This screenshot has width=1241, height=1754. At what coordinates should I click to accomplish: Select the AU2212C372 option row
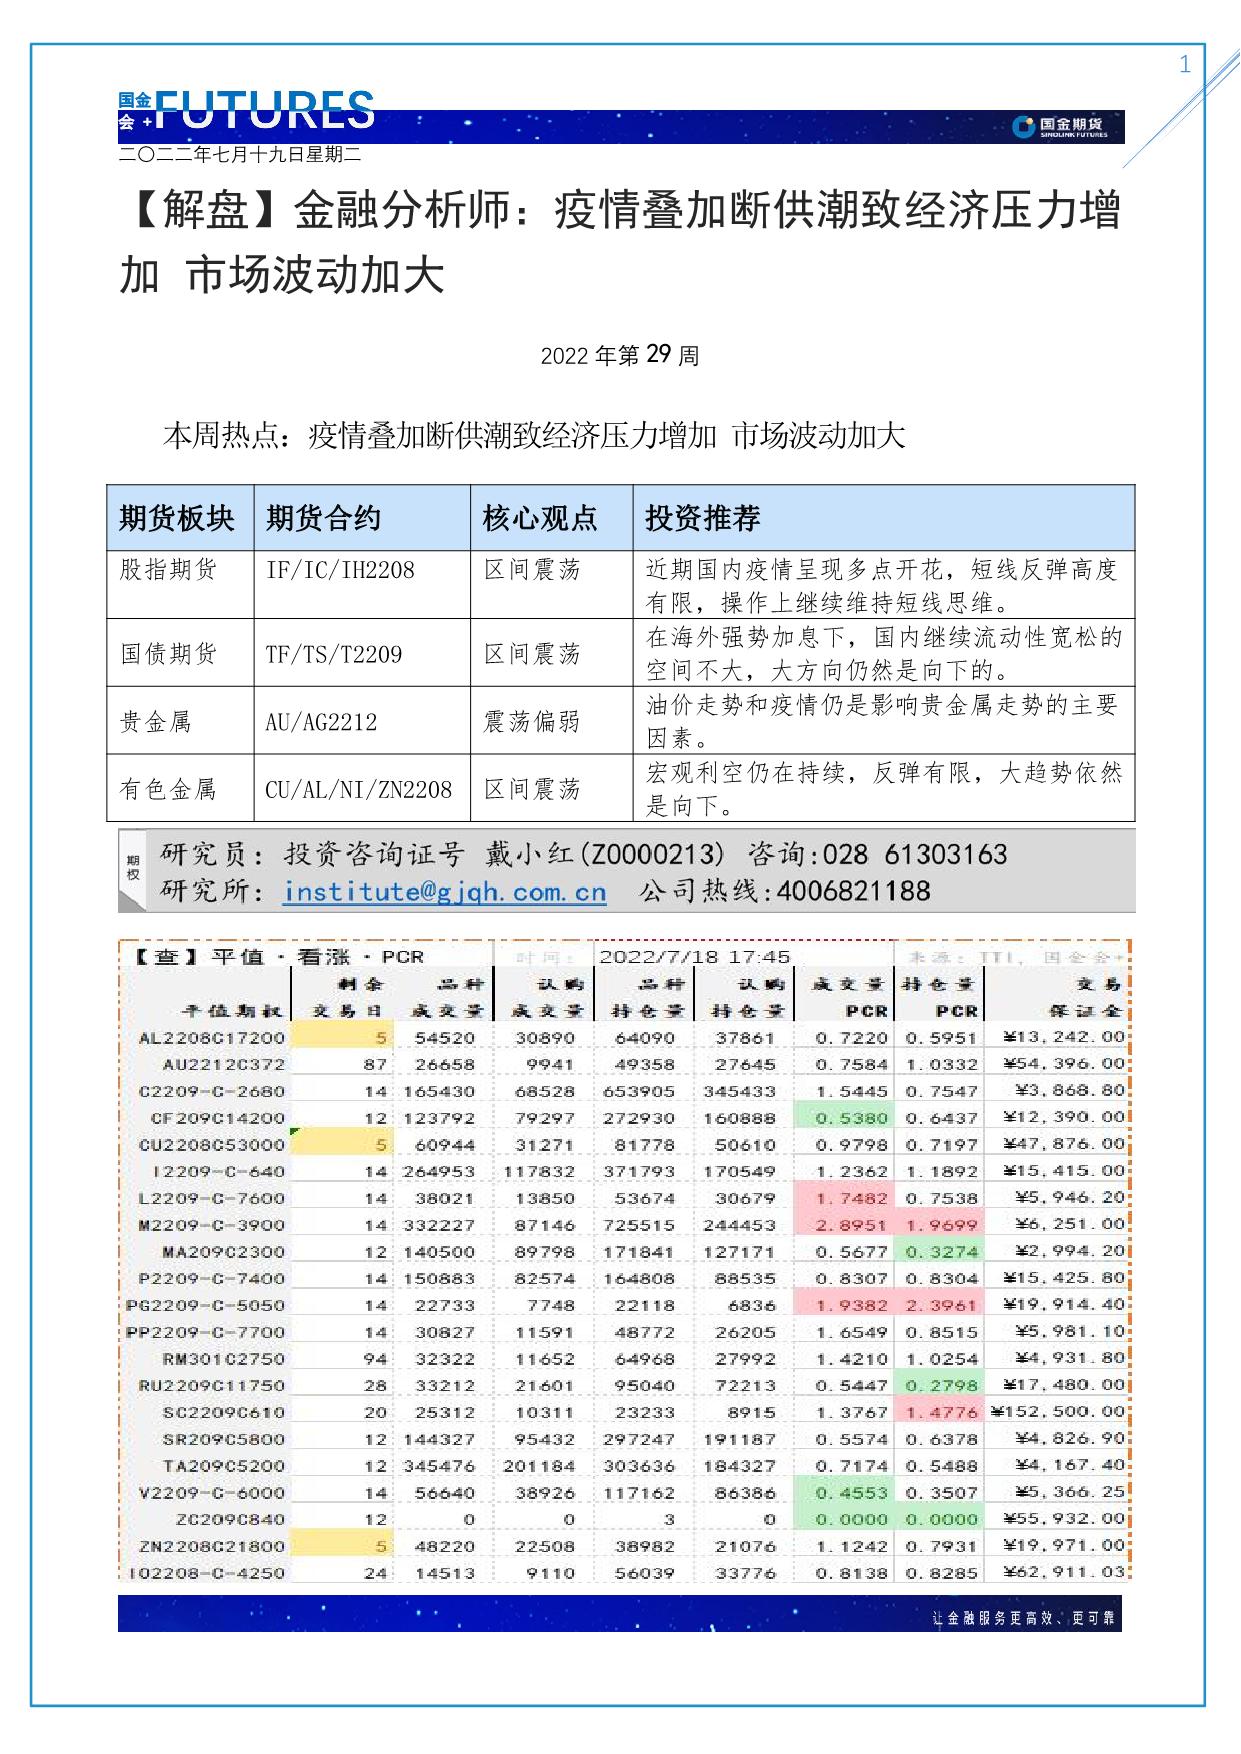(625, 1065)
